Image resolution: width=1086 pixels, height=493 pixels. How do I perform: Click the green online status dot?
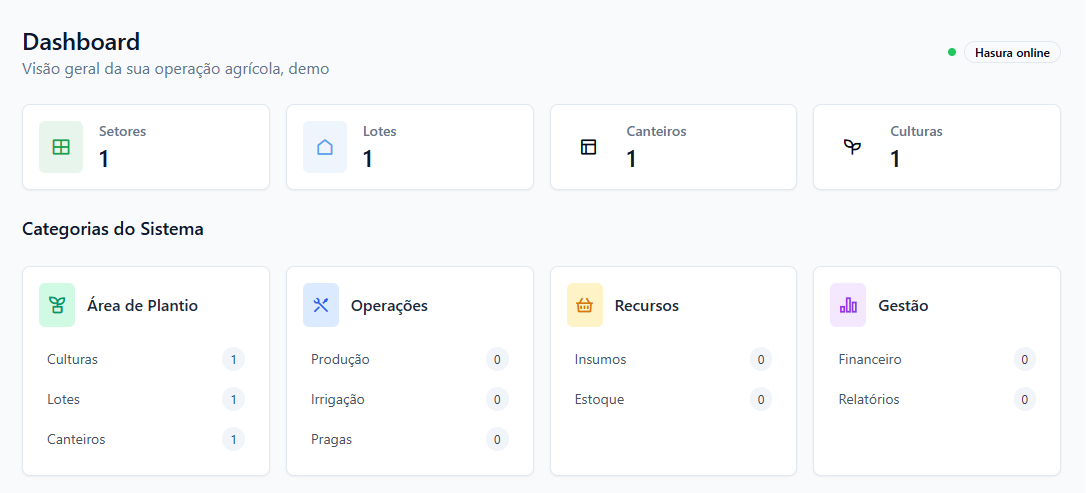pyautogui.click(x=952, y=52)
